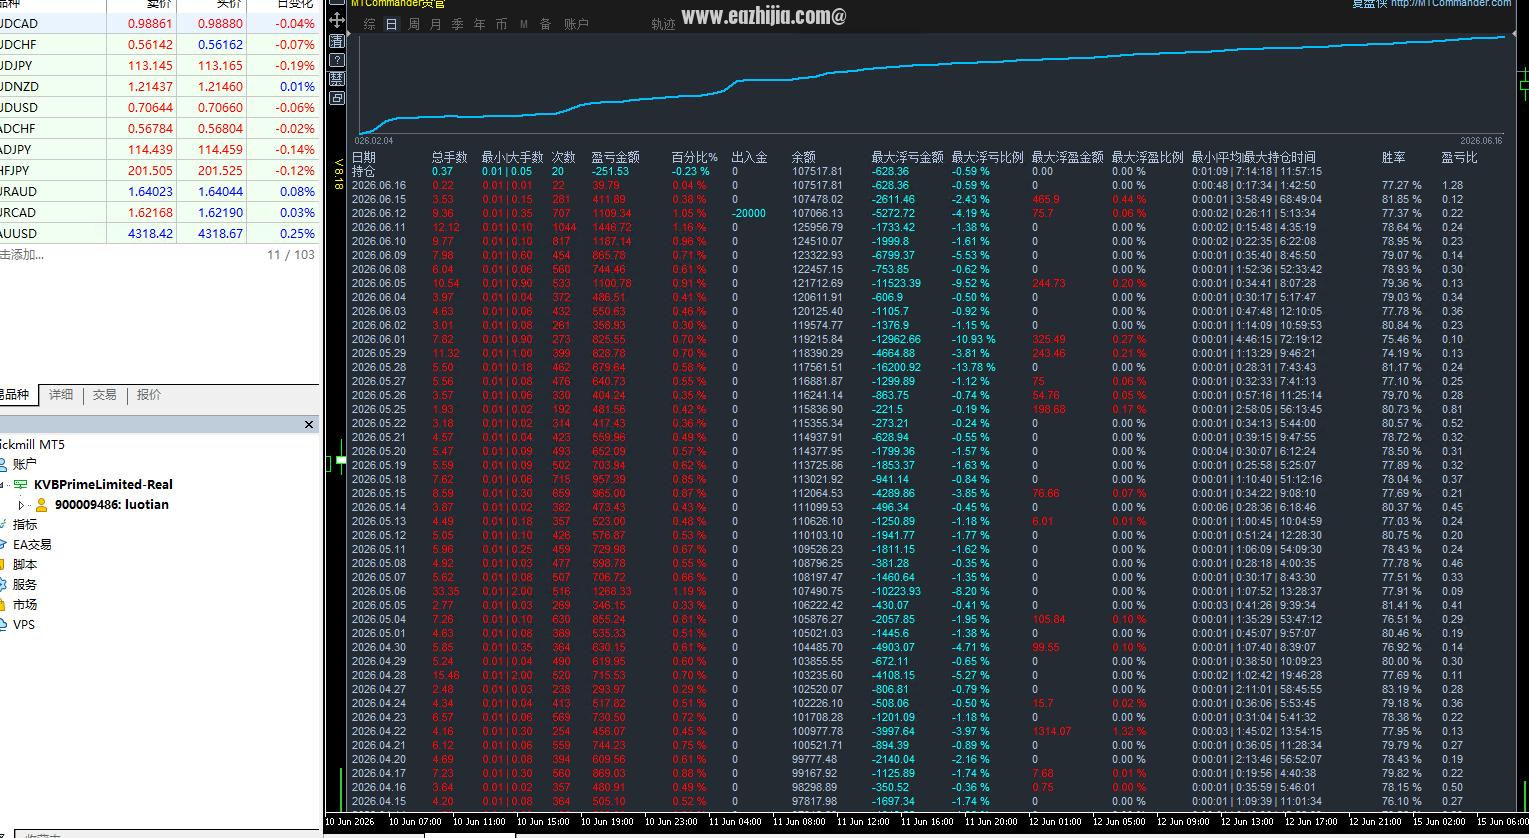Screen dimensions: 1529x838
Task: Select 账户 in Navigator tree
Action: [x=25, y=464]
